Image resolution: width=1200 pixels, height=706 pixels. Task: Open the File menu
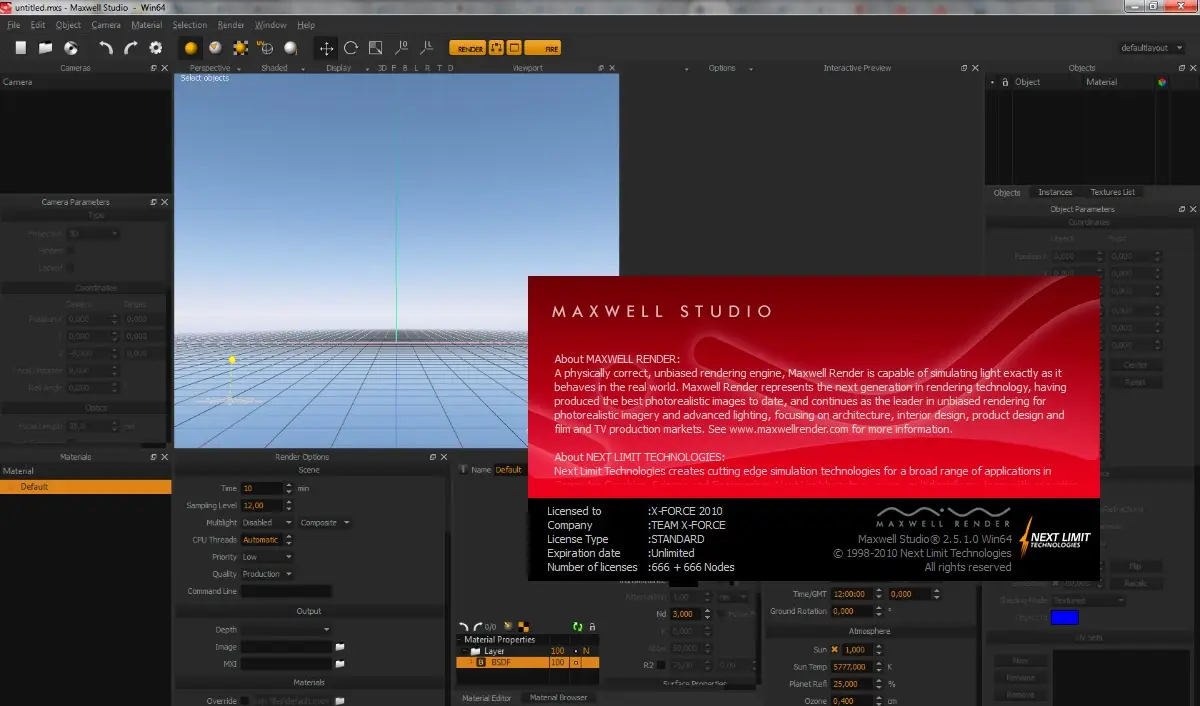[x=14, y=25]
